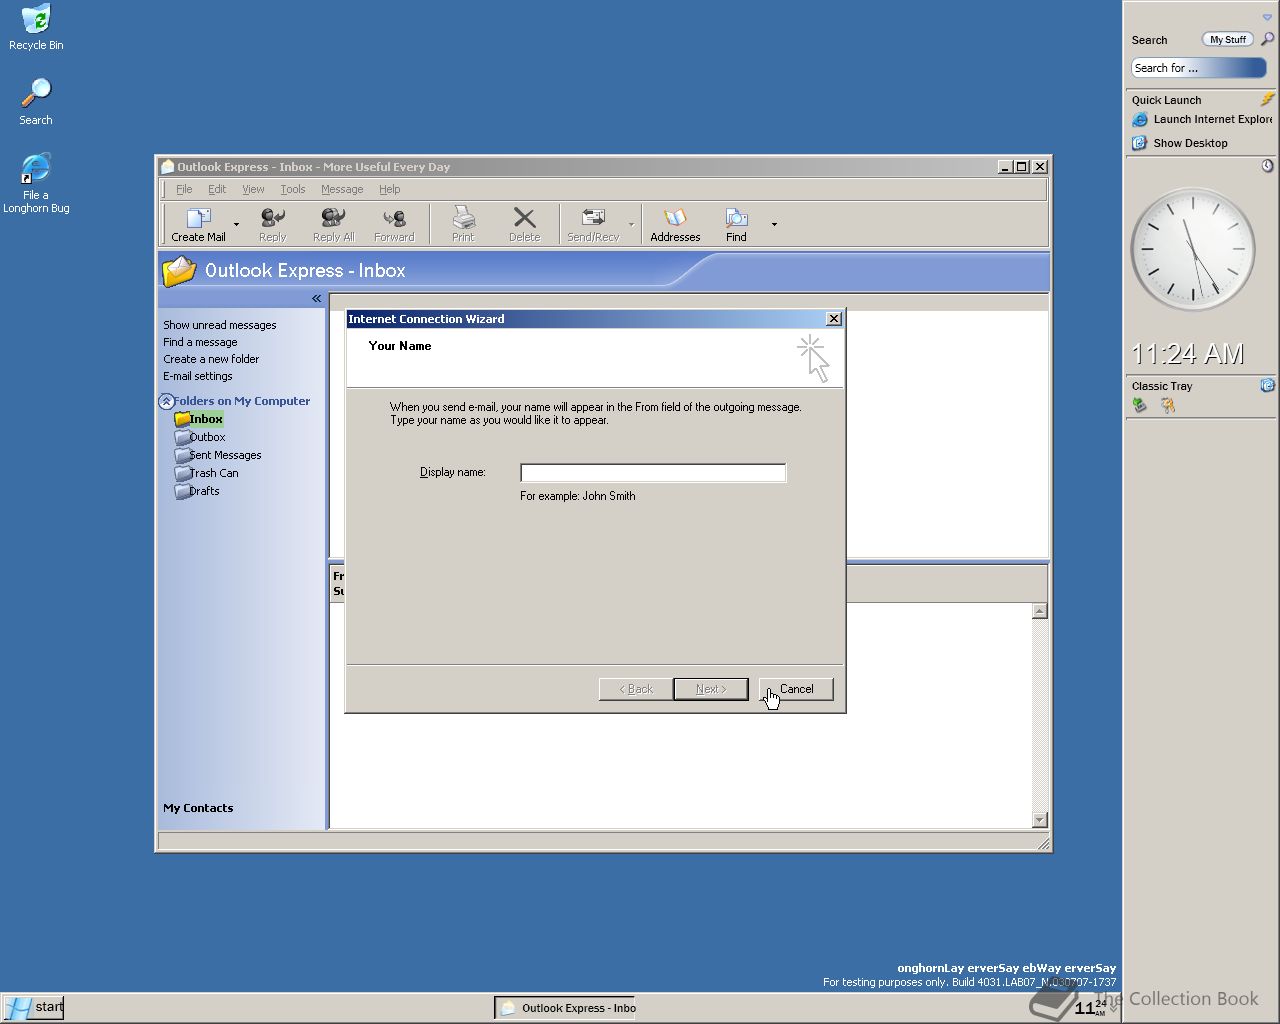
Task: Click preview pane scrollbar up arrow
Action: (1039, 611)
